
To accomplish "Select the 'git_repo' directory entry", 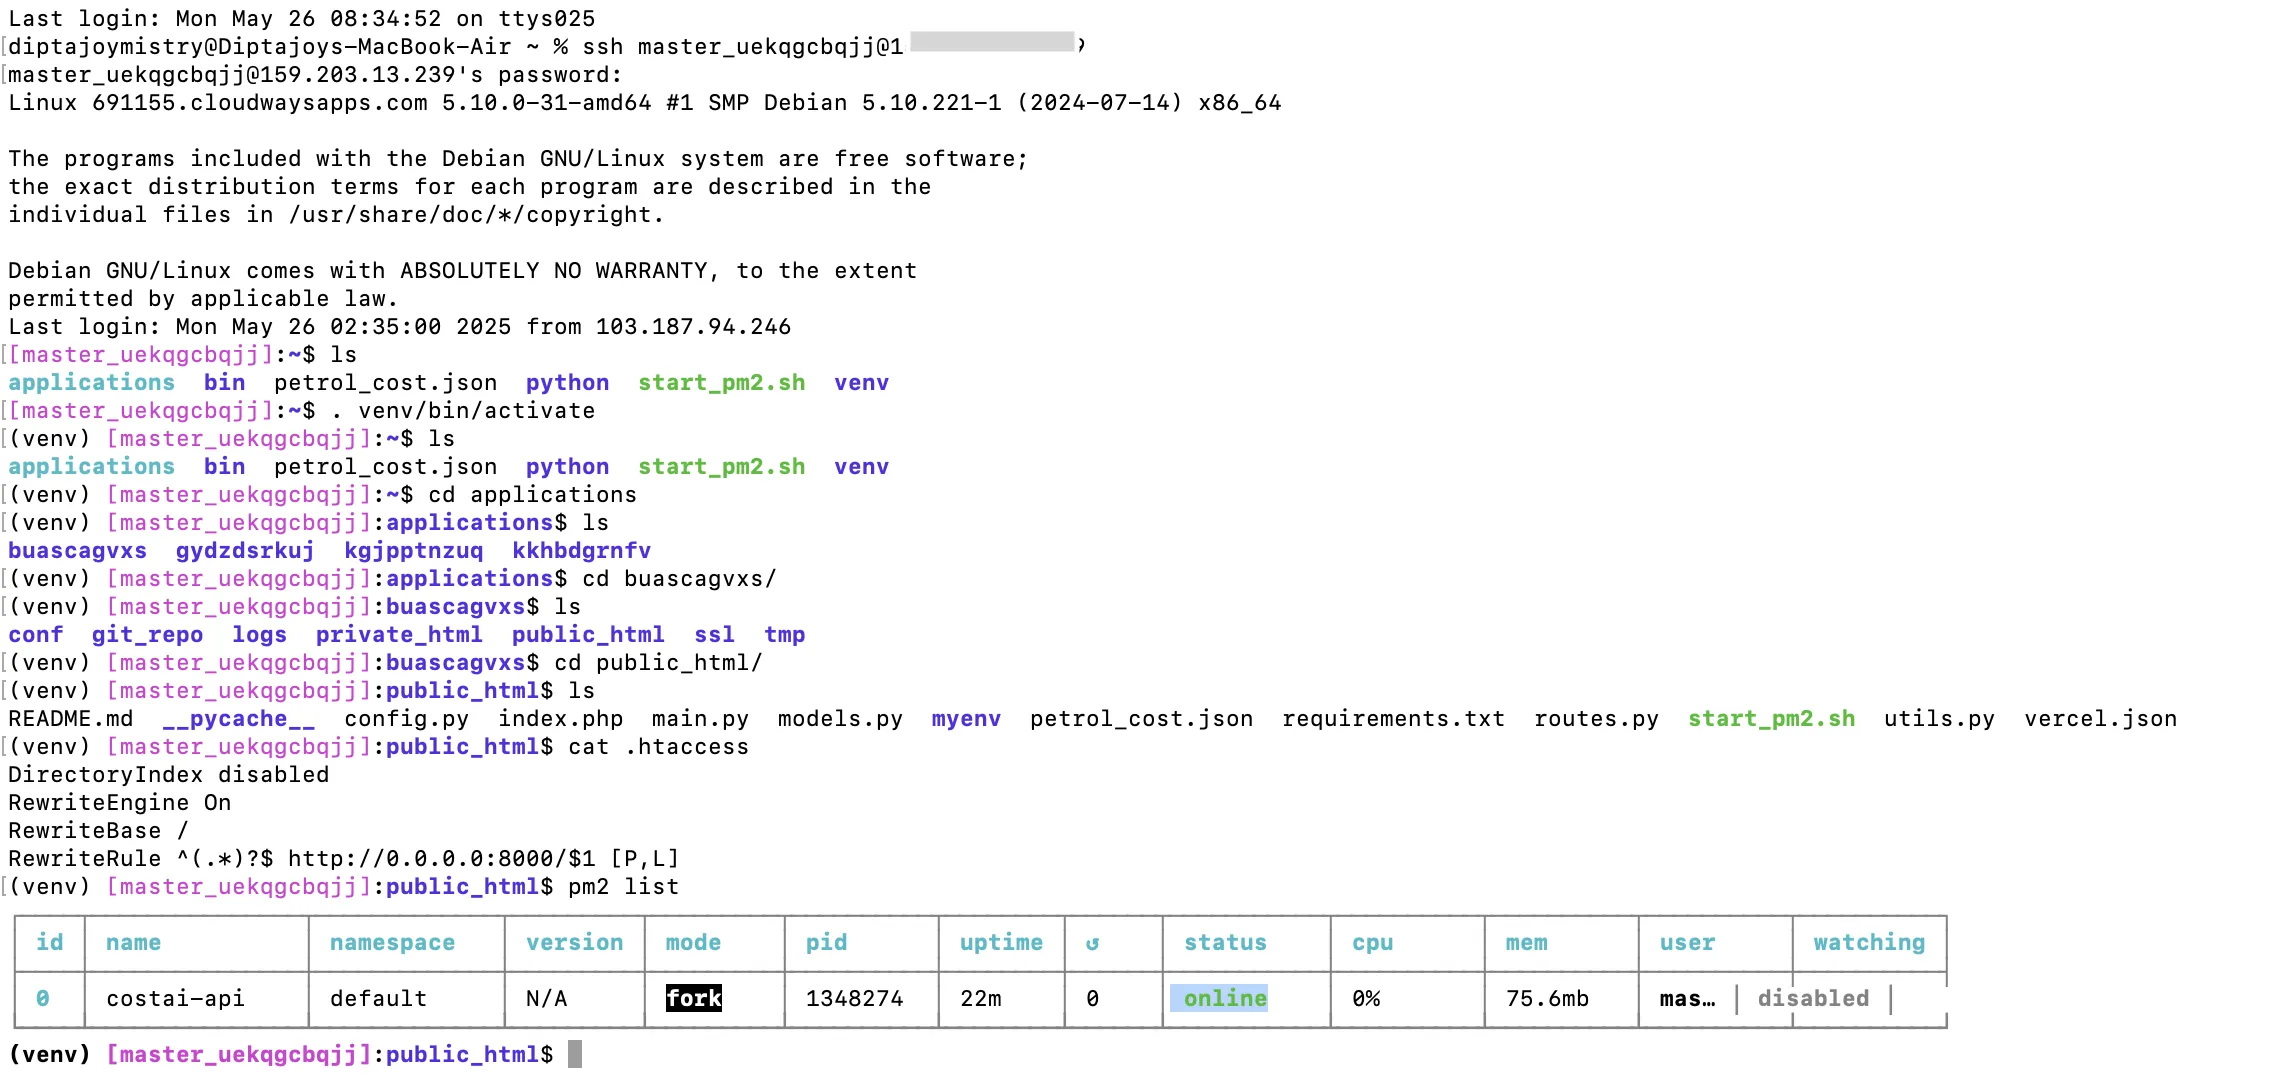I will pos(148,635).
